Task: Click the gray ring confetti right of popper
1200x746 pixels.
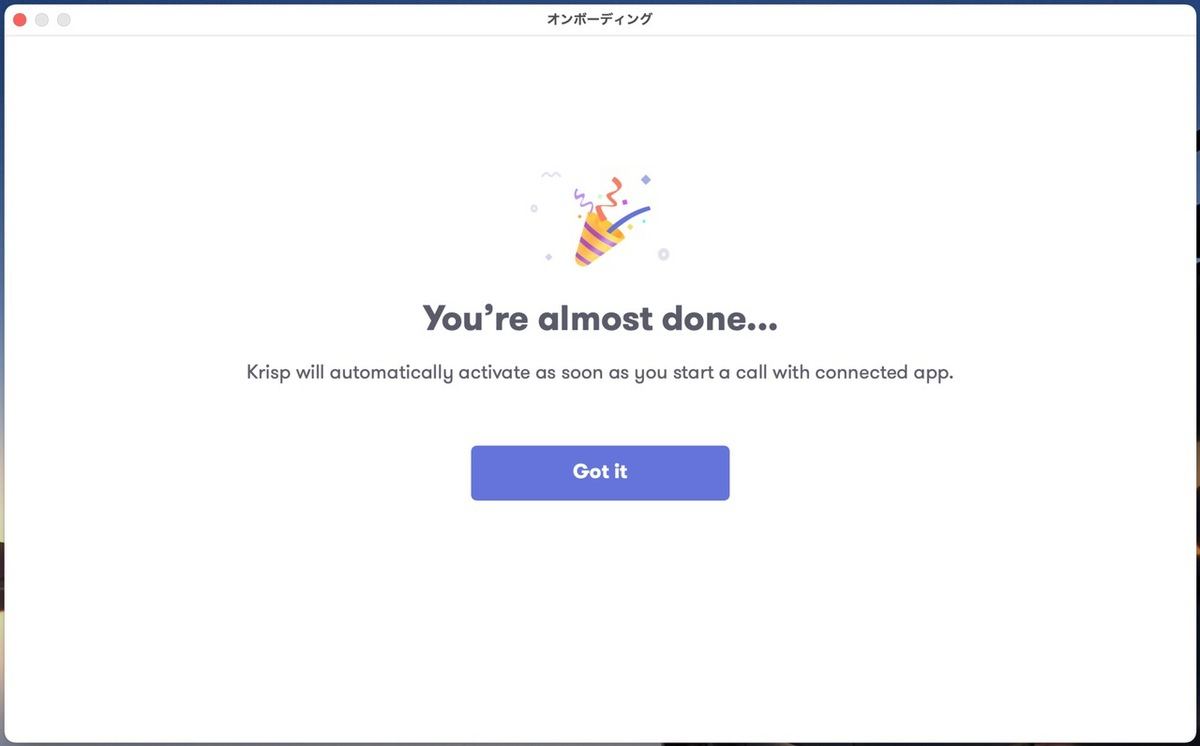Action: coord(663,254)
